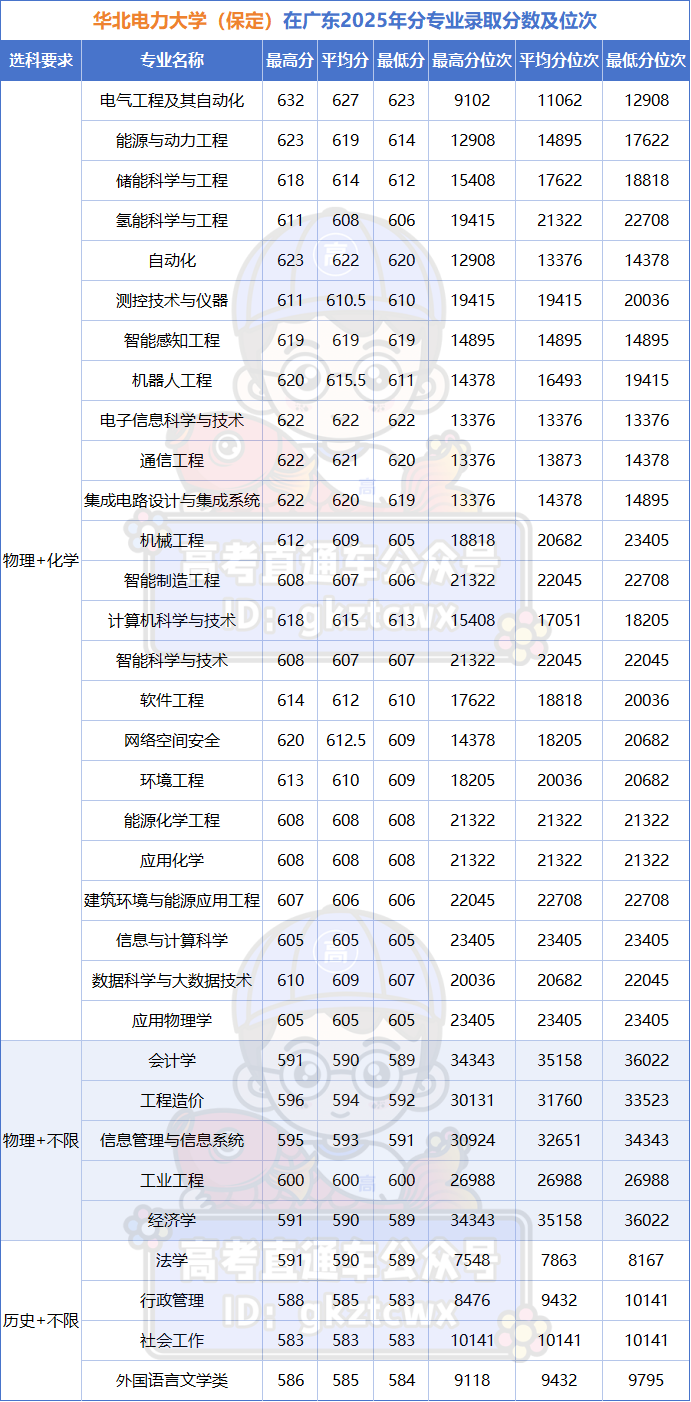691x1402 pixels.
Task: Click the 法学 major name
Action: coord(172,1260)
